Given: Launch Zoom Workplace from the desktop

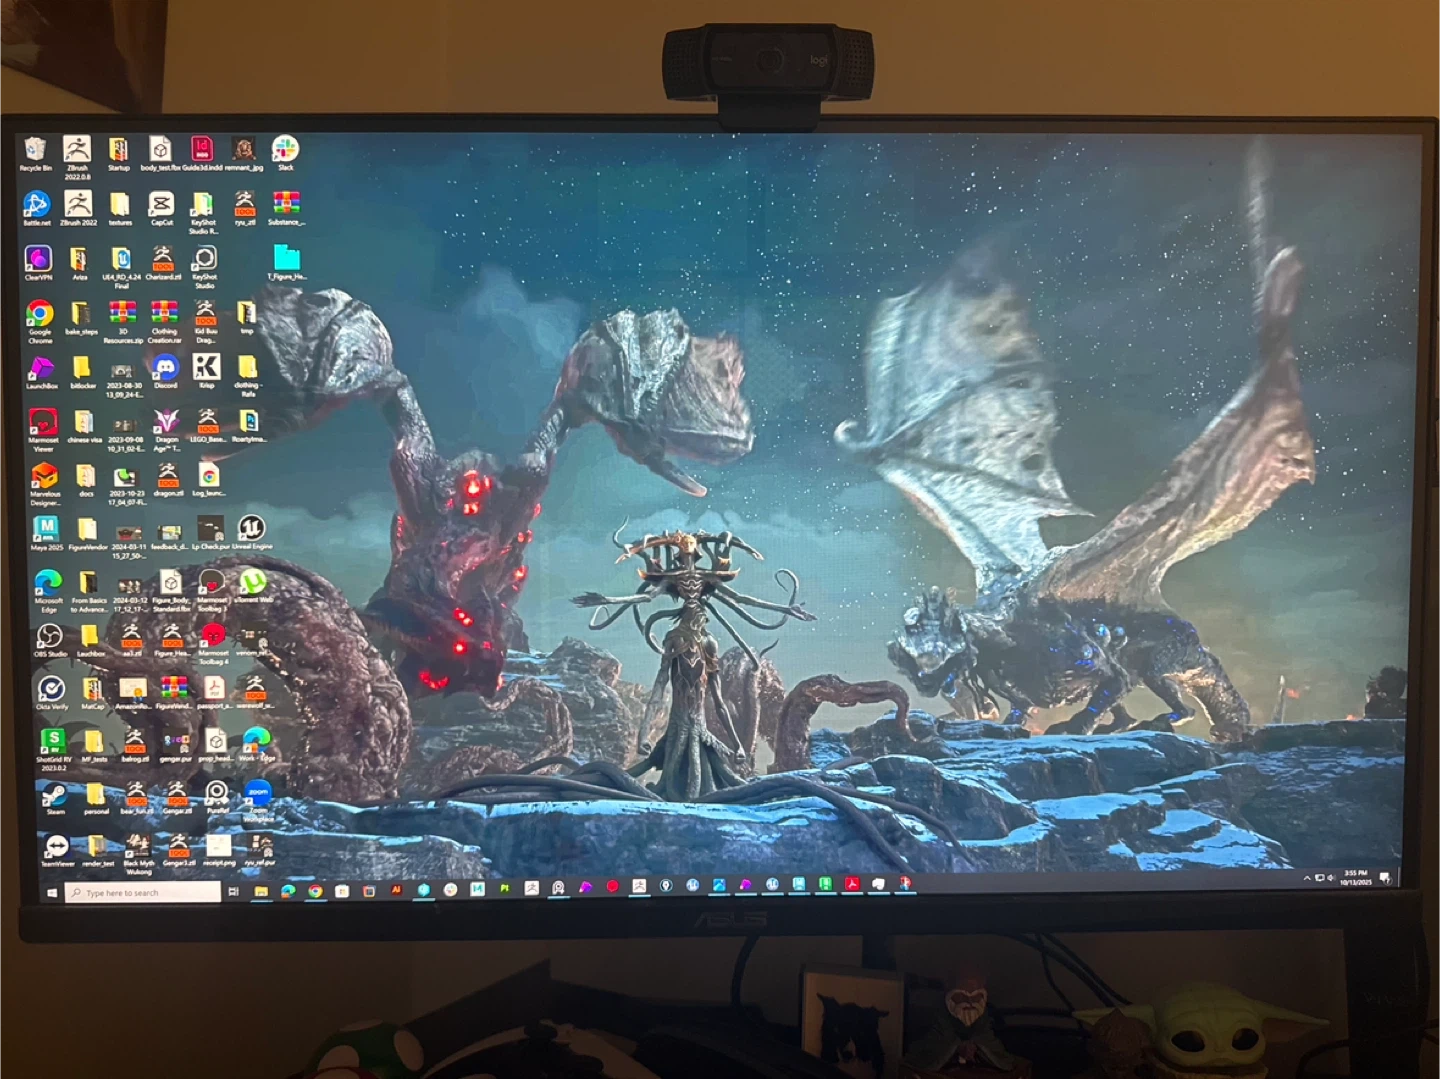Looking at the screenshot, I should 258,794.
